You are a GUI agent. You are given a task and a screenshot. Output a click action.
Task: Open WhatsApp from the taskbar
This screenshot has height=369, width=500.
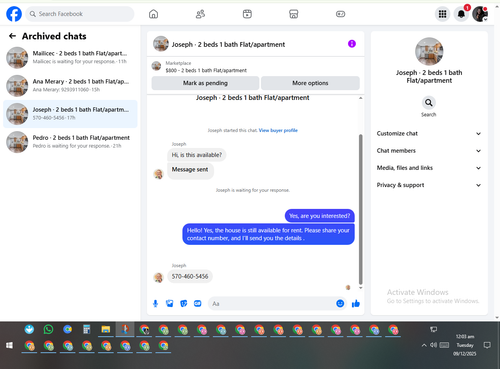pyautogui.click(x=48, y=330)
